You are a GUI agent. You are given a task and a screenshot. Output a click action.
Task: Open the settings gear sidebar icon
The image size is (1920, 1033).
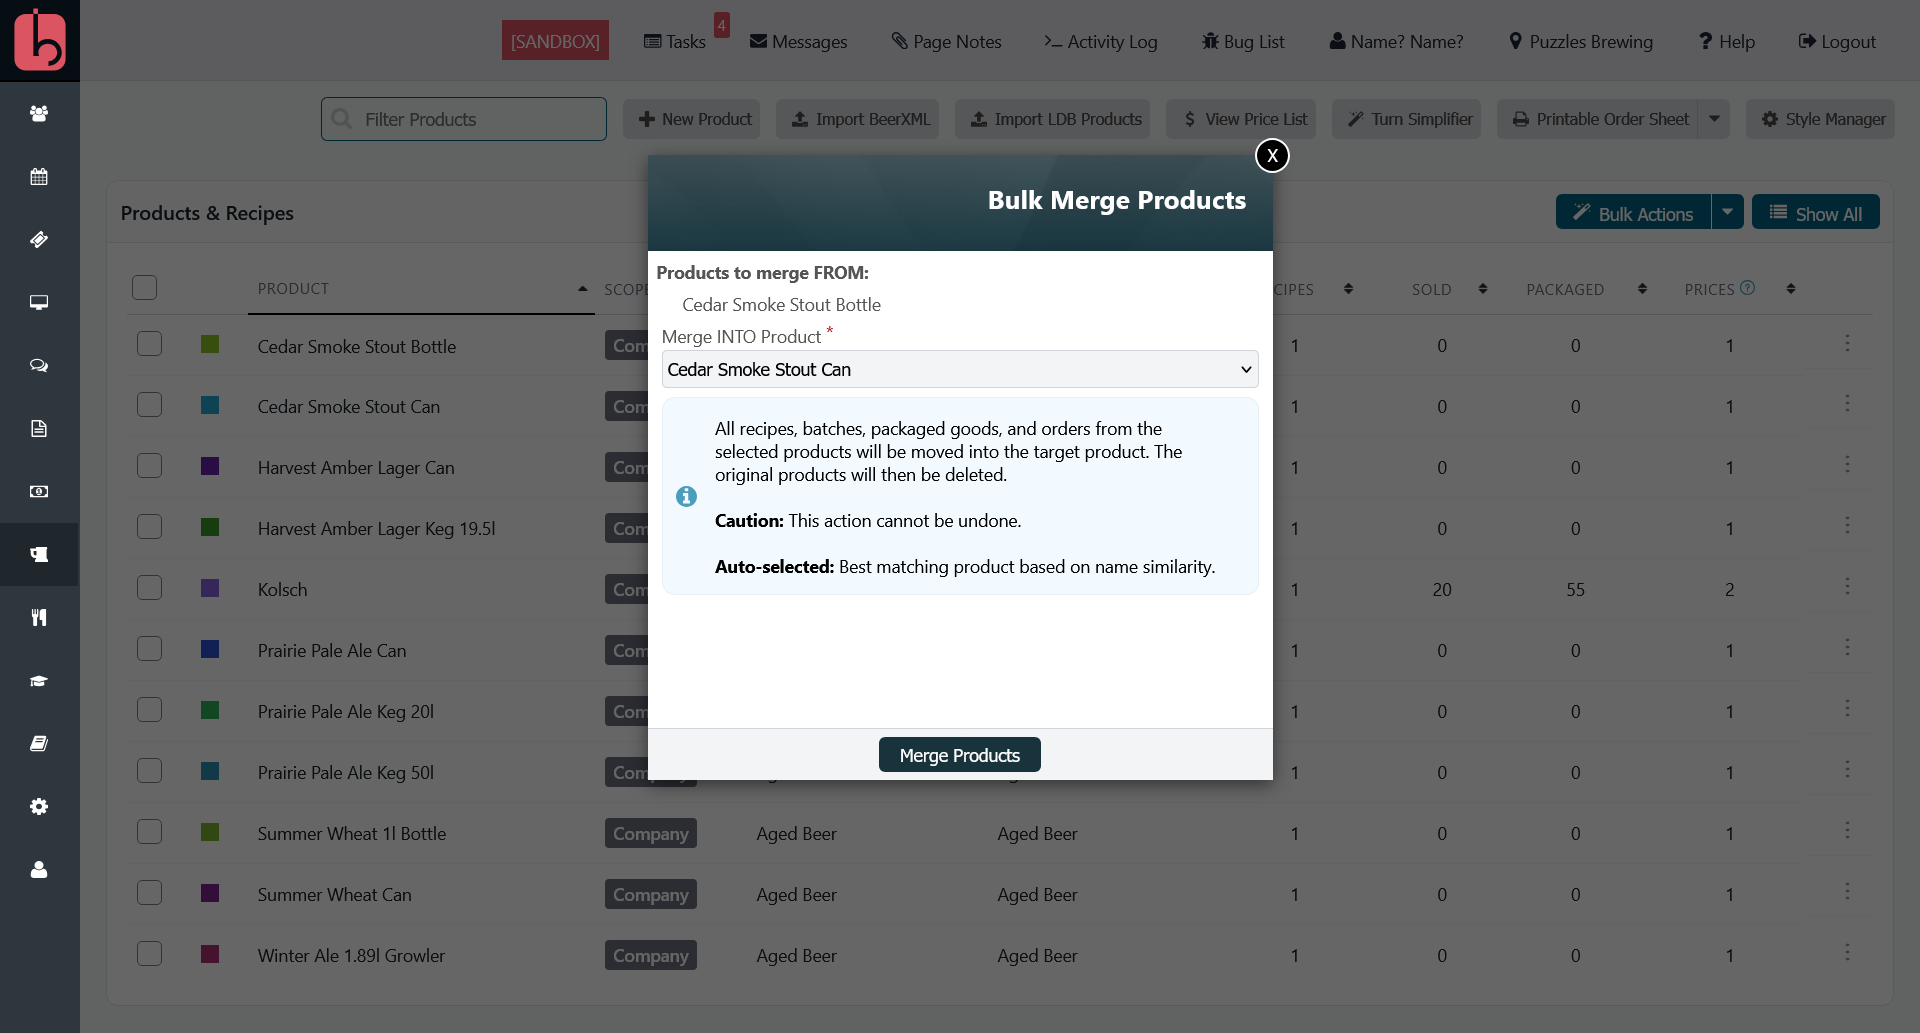click(x=39, y=806)
